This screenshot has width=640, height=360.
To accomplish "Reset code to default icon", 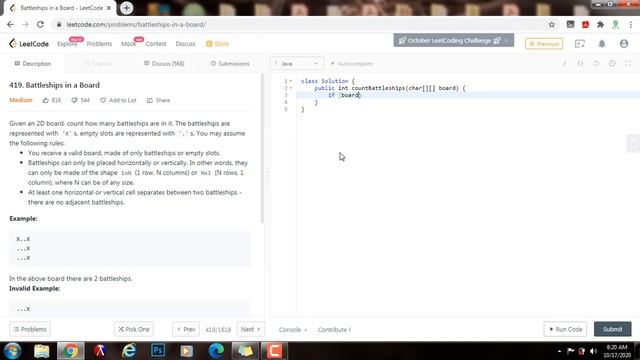I will pyautogui.click(x=596, y=64).
